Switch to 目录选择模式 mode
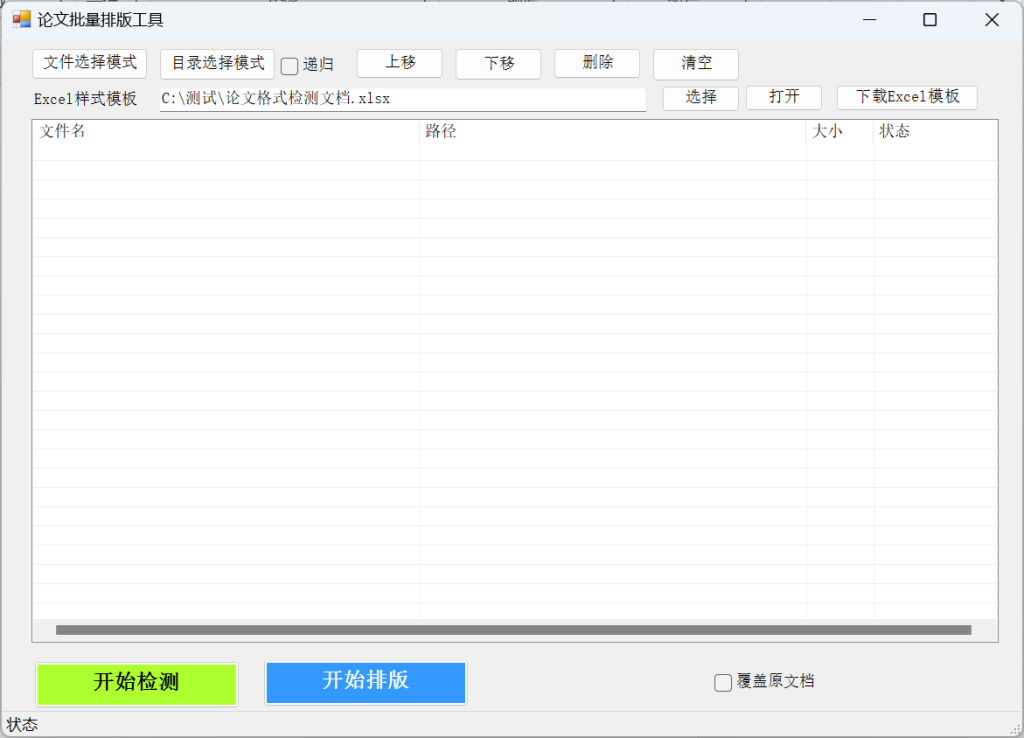Image resolution: width=1024 pixels, height=738 pixels. pyautogui.click(x=216, y=63)
